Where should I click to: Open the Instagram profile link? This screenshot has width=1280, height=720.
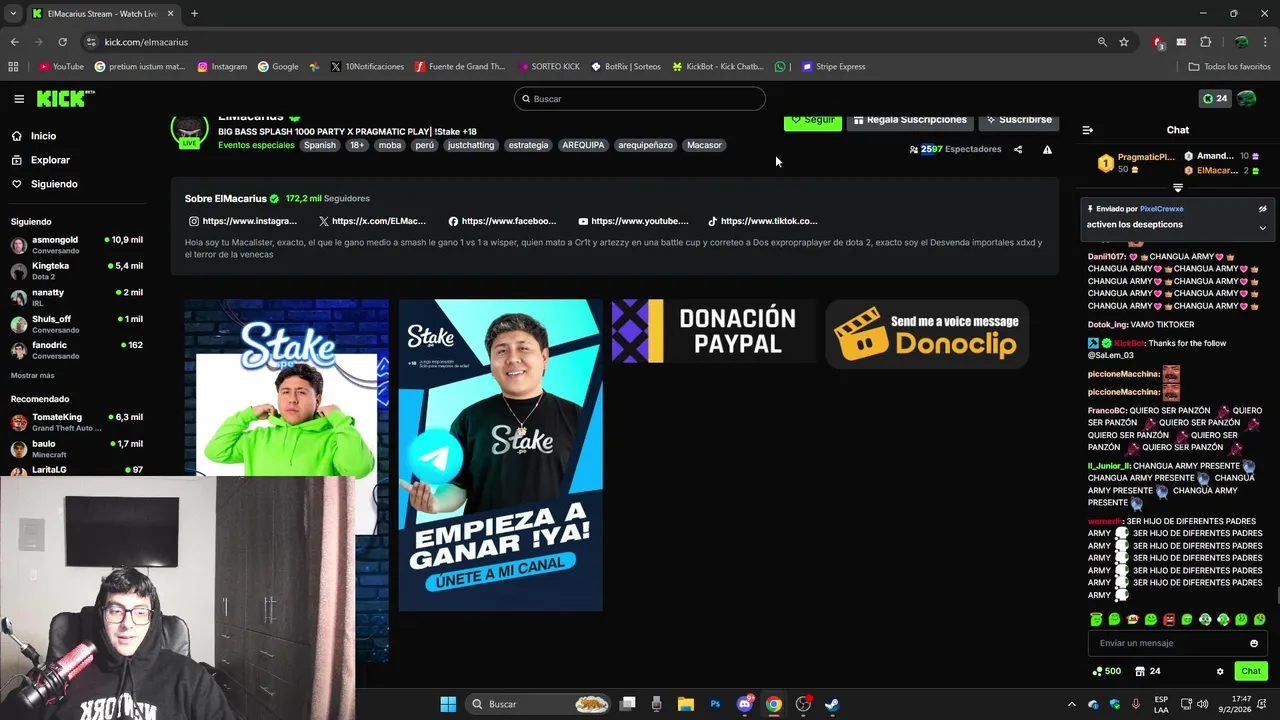tap(243, 221)
